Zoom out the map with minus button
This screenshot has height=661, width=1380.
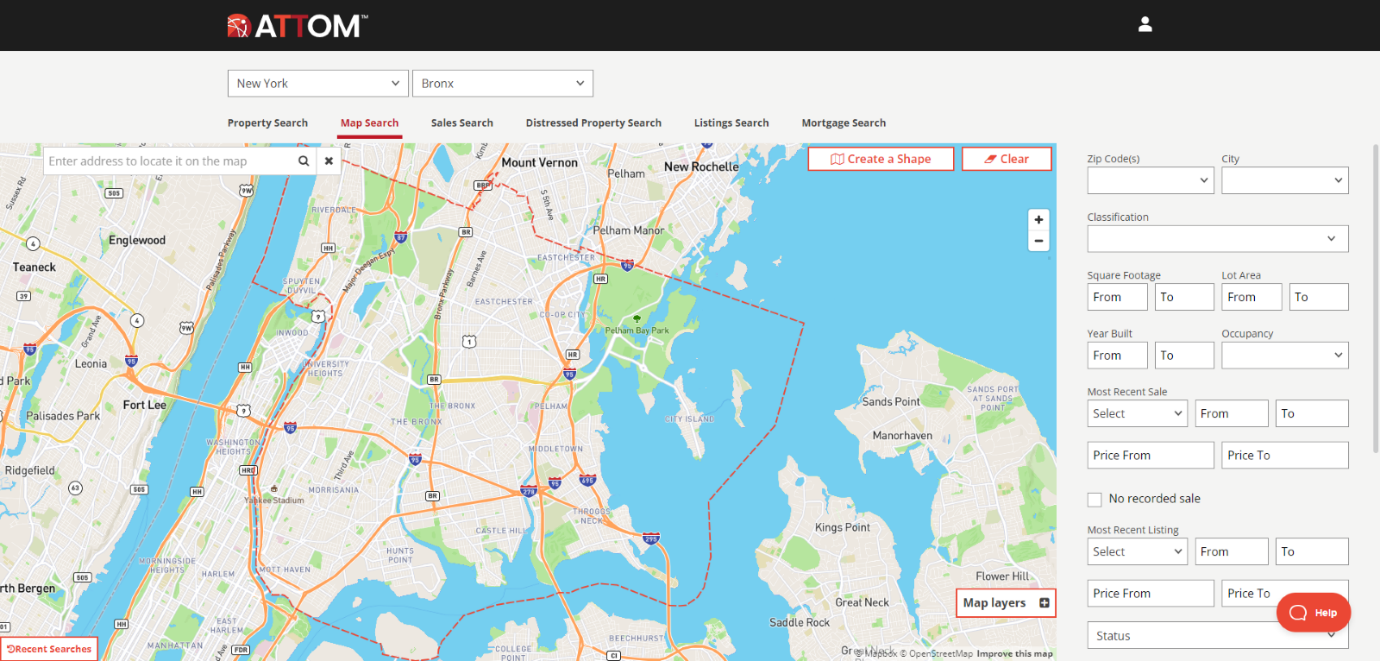(x=1039, y=241)
